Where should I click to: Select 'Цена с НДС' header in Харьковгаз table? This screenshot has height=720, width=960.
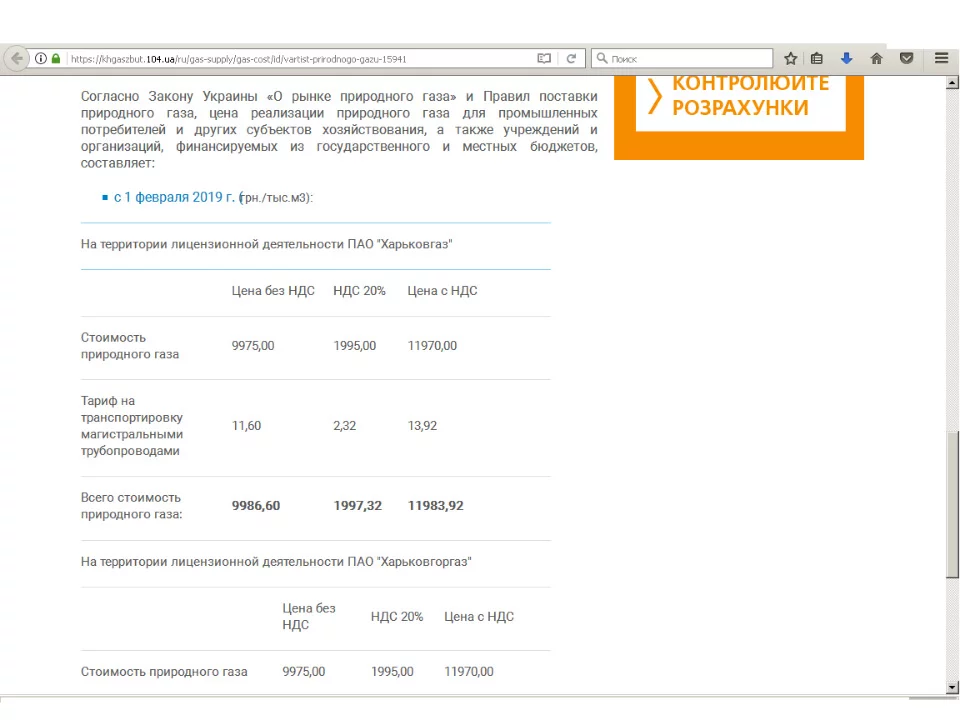click(442, 291)
